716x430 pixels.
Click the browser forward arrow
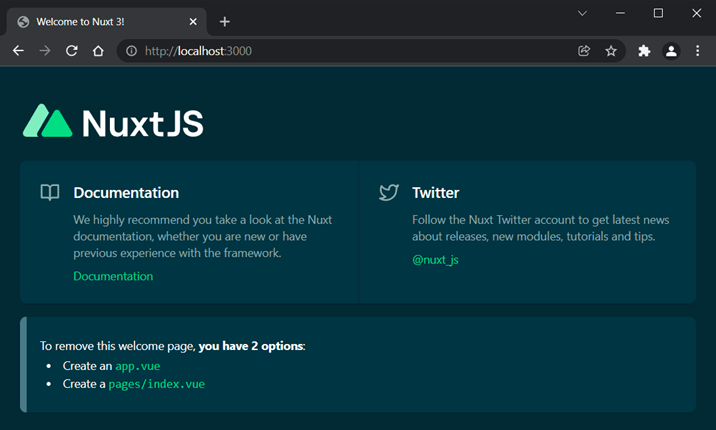[45, 51]
